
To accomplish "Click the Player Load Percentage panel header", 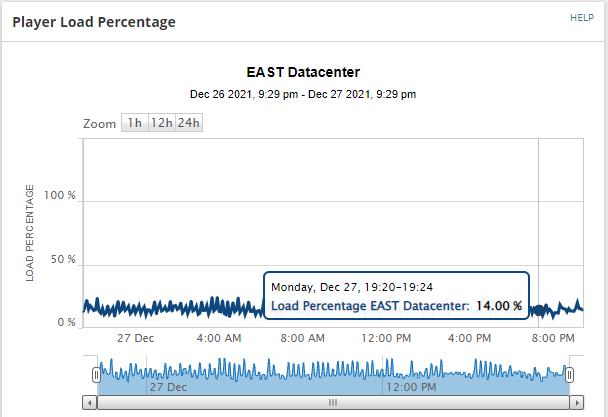I will (x=94, y=21).
